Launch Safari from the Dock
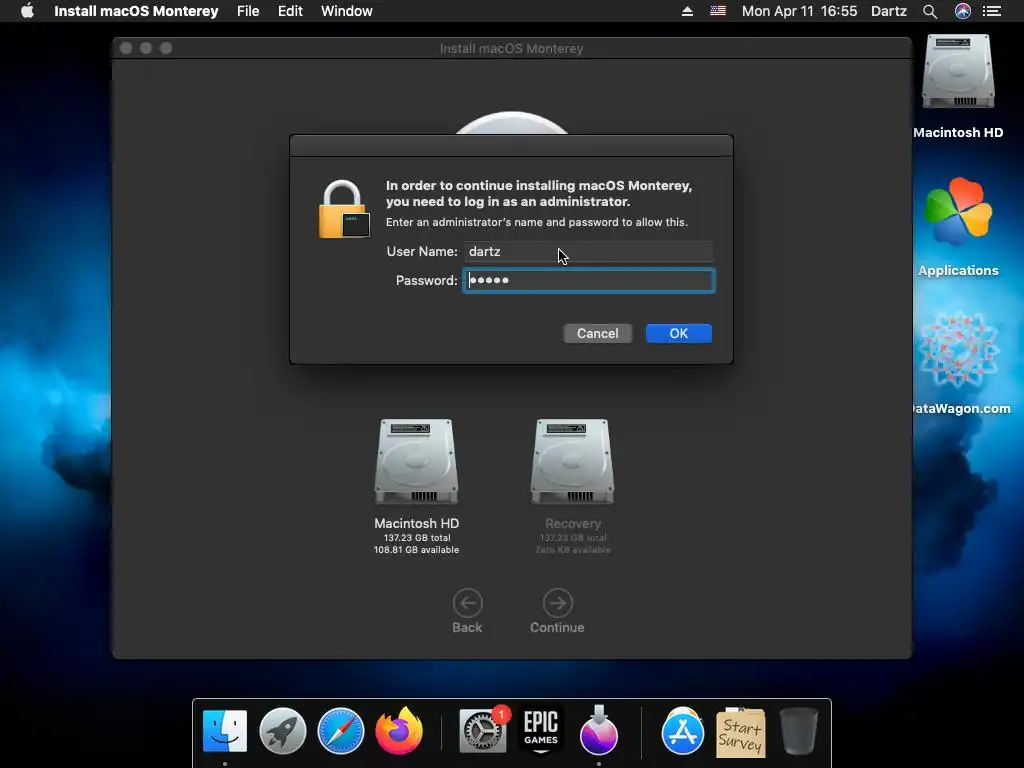This screenshot has width=1024, height=768. pyautogui.click(x=340, y=731)
